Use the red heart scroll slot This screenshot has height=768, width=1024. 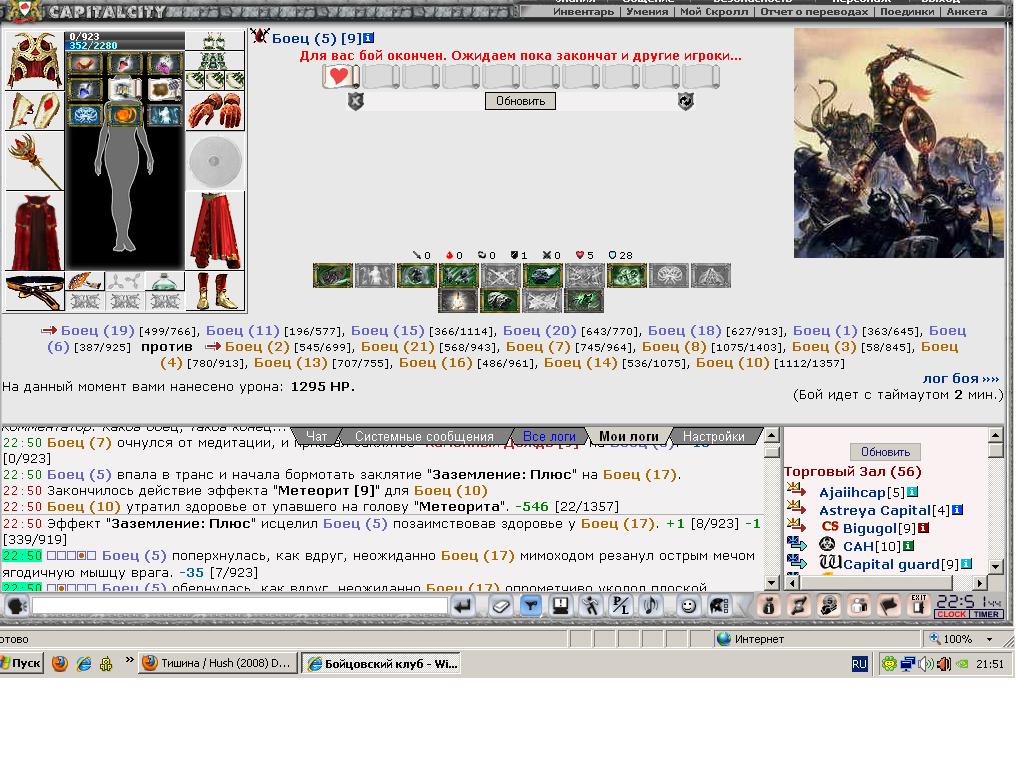340,76
